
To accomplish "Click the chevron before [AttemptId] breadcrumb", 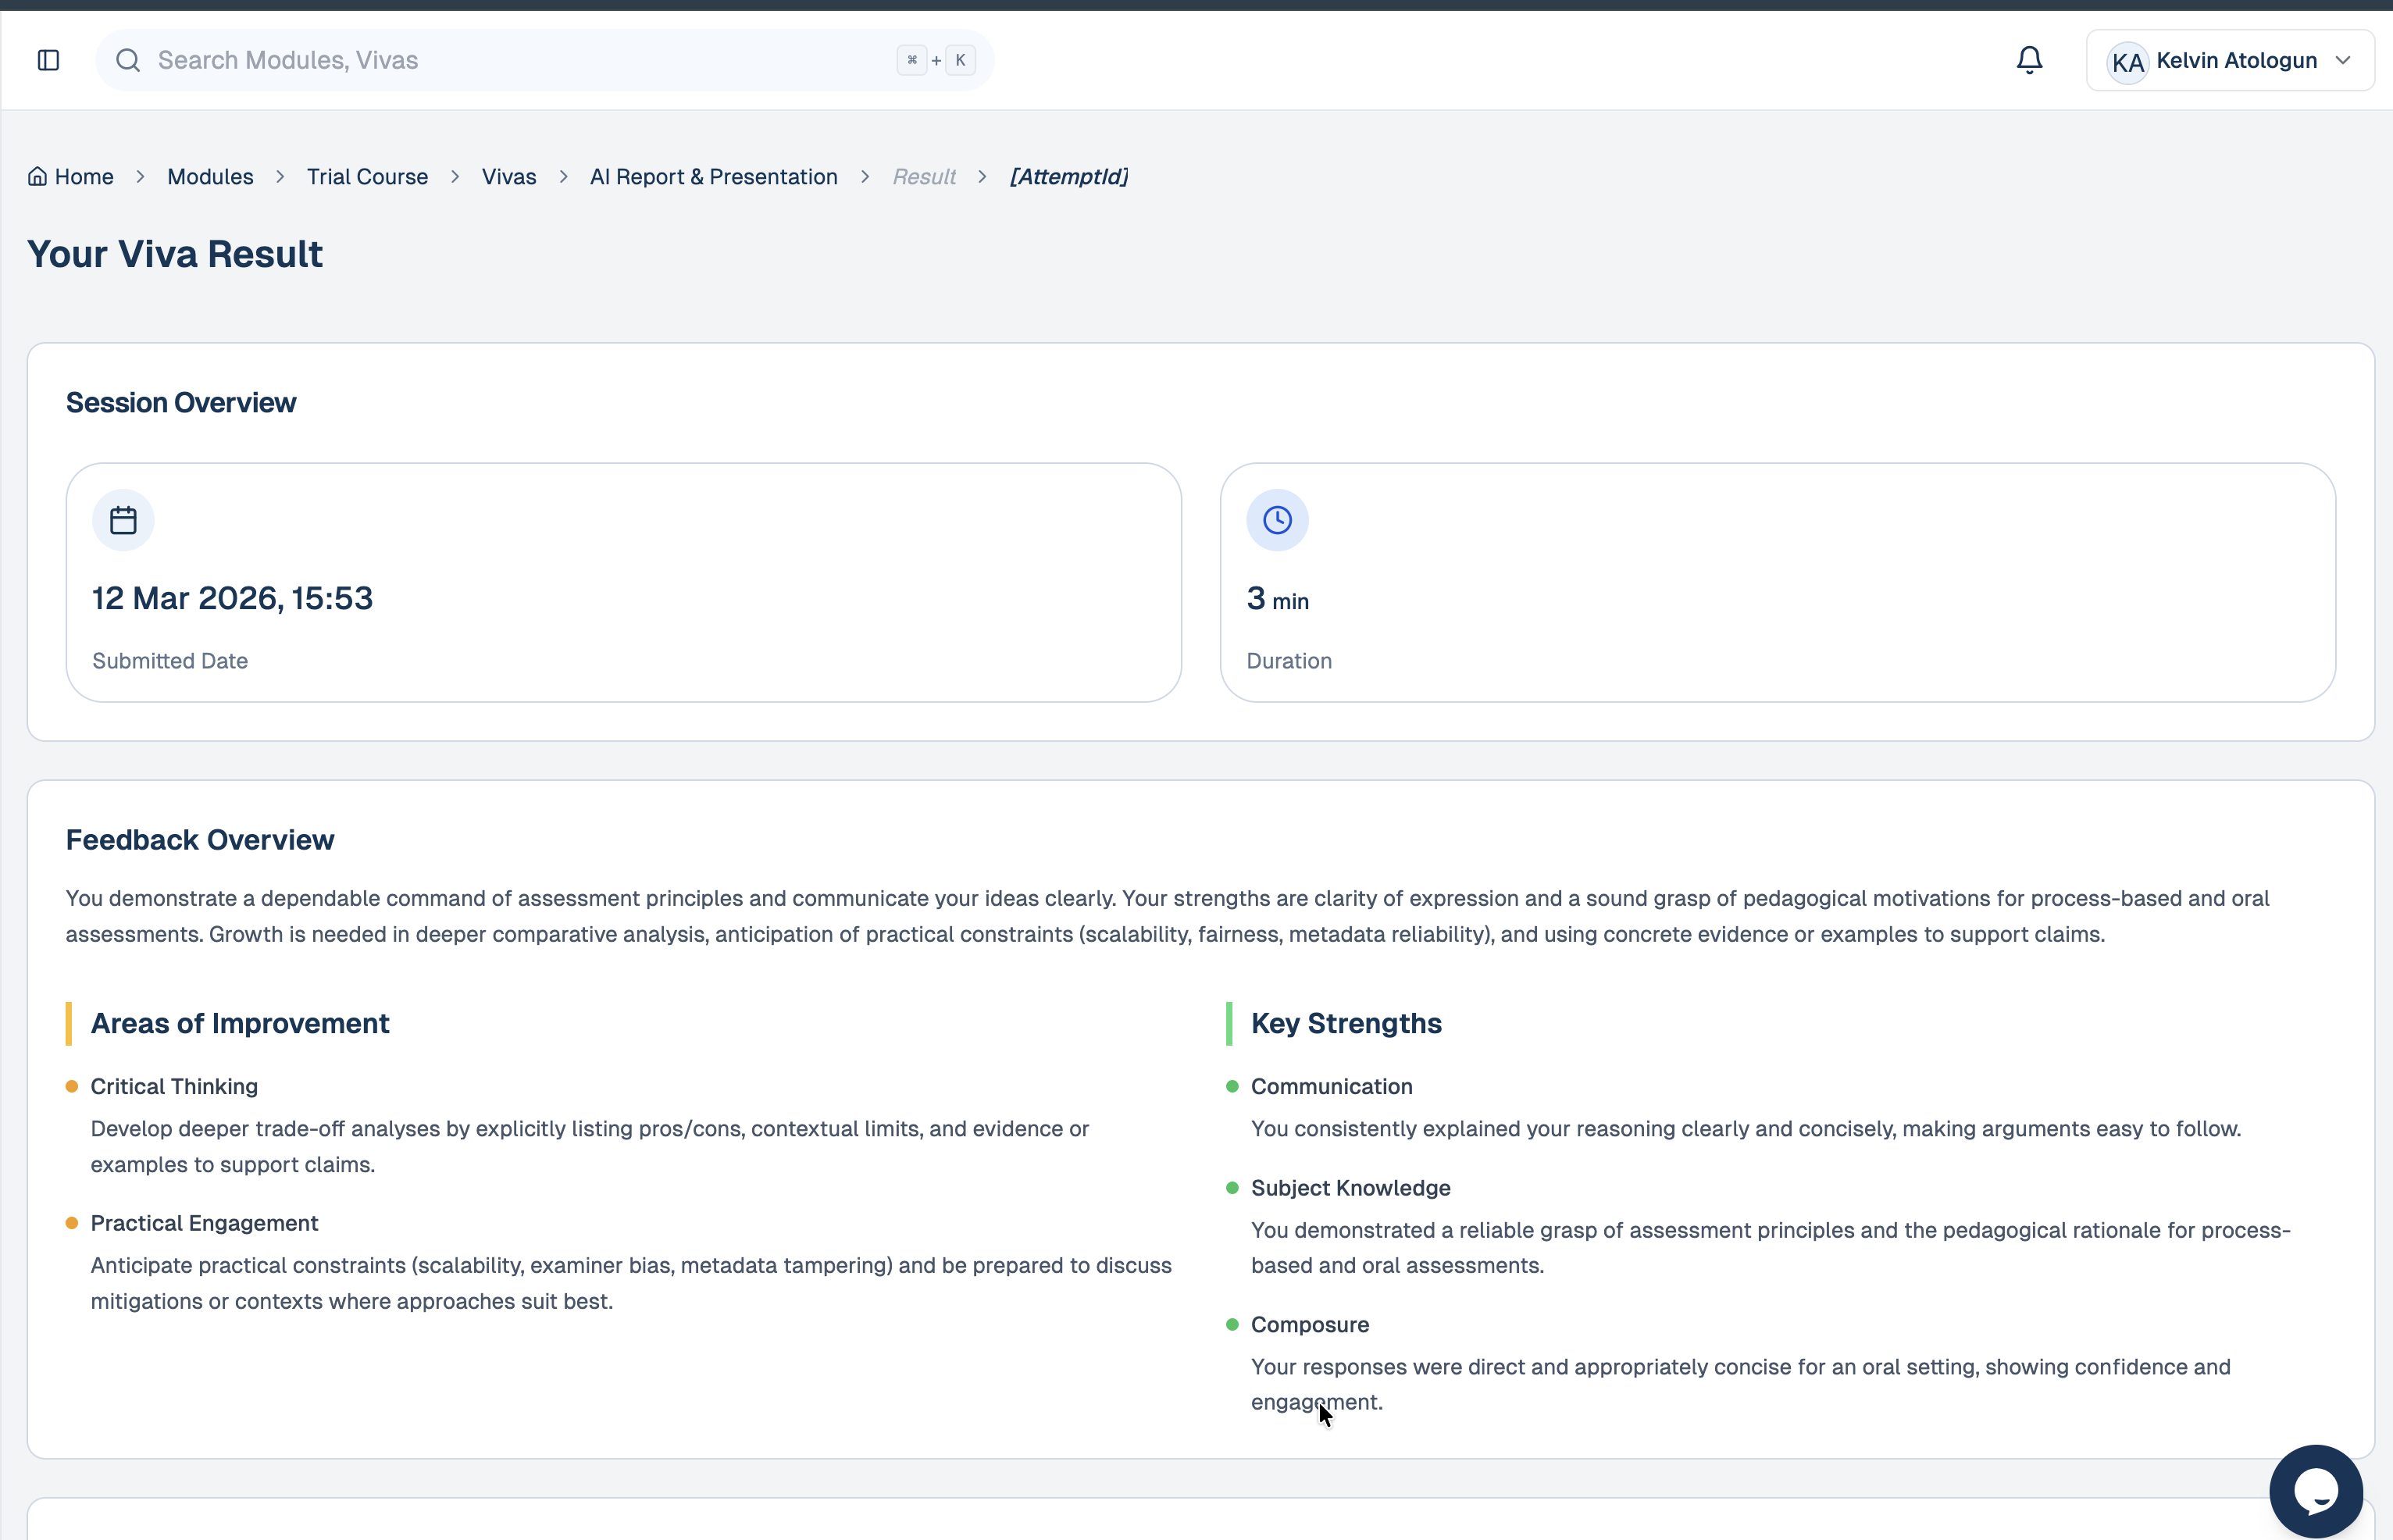I will pyautogui.click(x=982, y=177).
